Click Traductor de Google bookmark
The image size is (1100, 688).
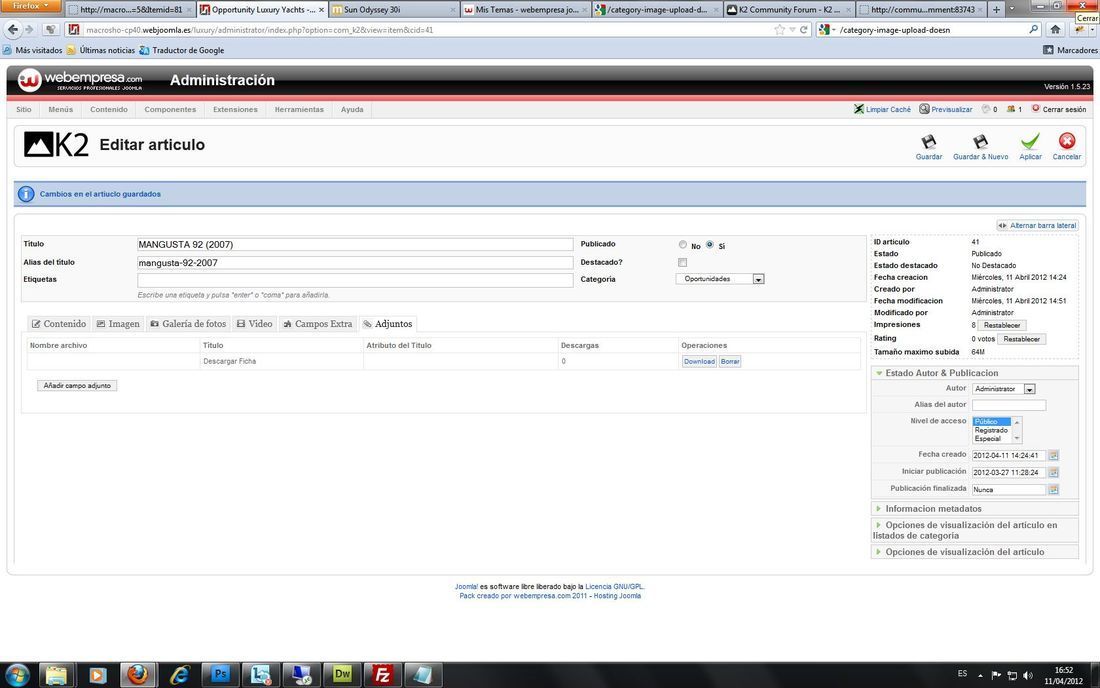(182, 50)
